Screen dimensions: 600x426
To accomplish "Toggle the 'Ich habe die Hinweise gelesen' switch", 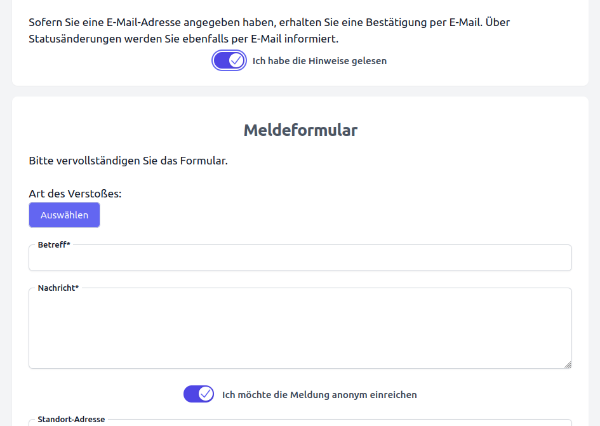I will [229, 60].
